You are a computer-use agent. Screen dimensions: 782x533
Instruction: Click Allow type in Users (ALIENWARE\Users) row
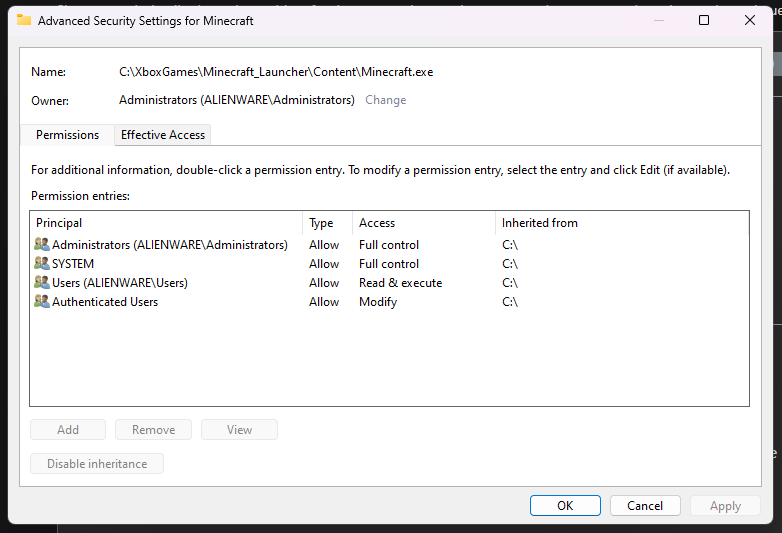tap(324, 283)
